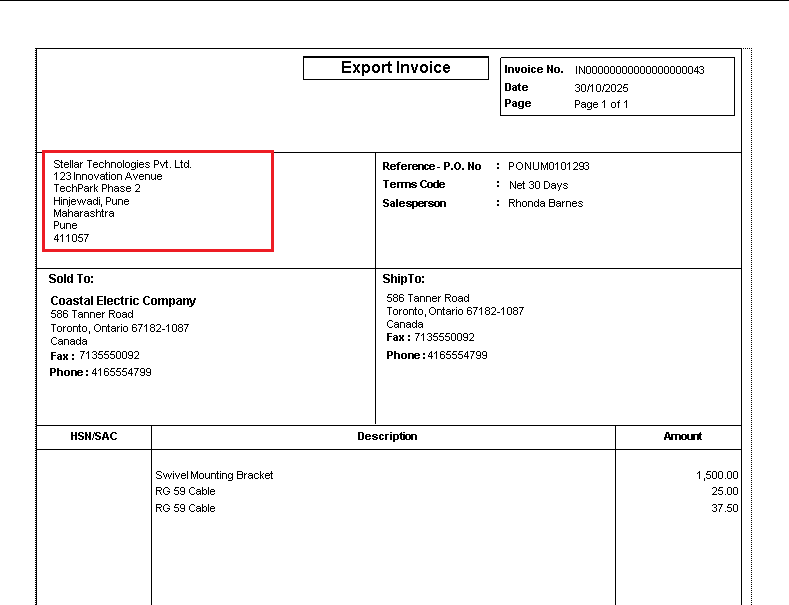Screen dimensions: 789x605
Task: Click the Net 30 Days terms code
Action: point(538,185)
